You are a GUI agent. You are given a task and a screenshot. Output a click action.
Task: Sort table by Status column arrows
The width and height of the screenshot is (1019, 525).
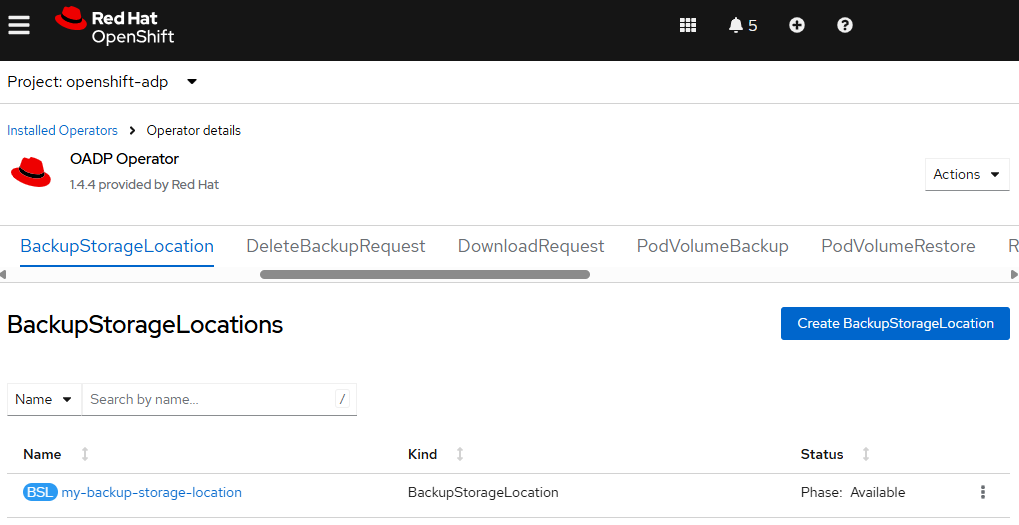pyautogui.click(x=866, y=454)
